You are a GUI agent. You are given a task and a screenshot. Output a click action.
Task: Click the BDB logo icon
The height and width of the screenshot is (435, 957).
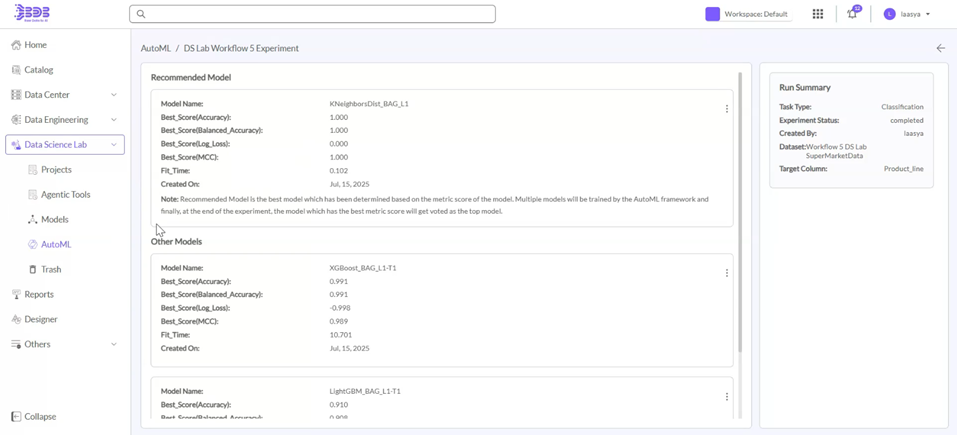coord(32,14)
